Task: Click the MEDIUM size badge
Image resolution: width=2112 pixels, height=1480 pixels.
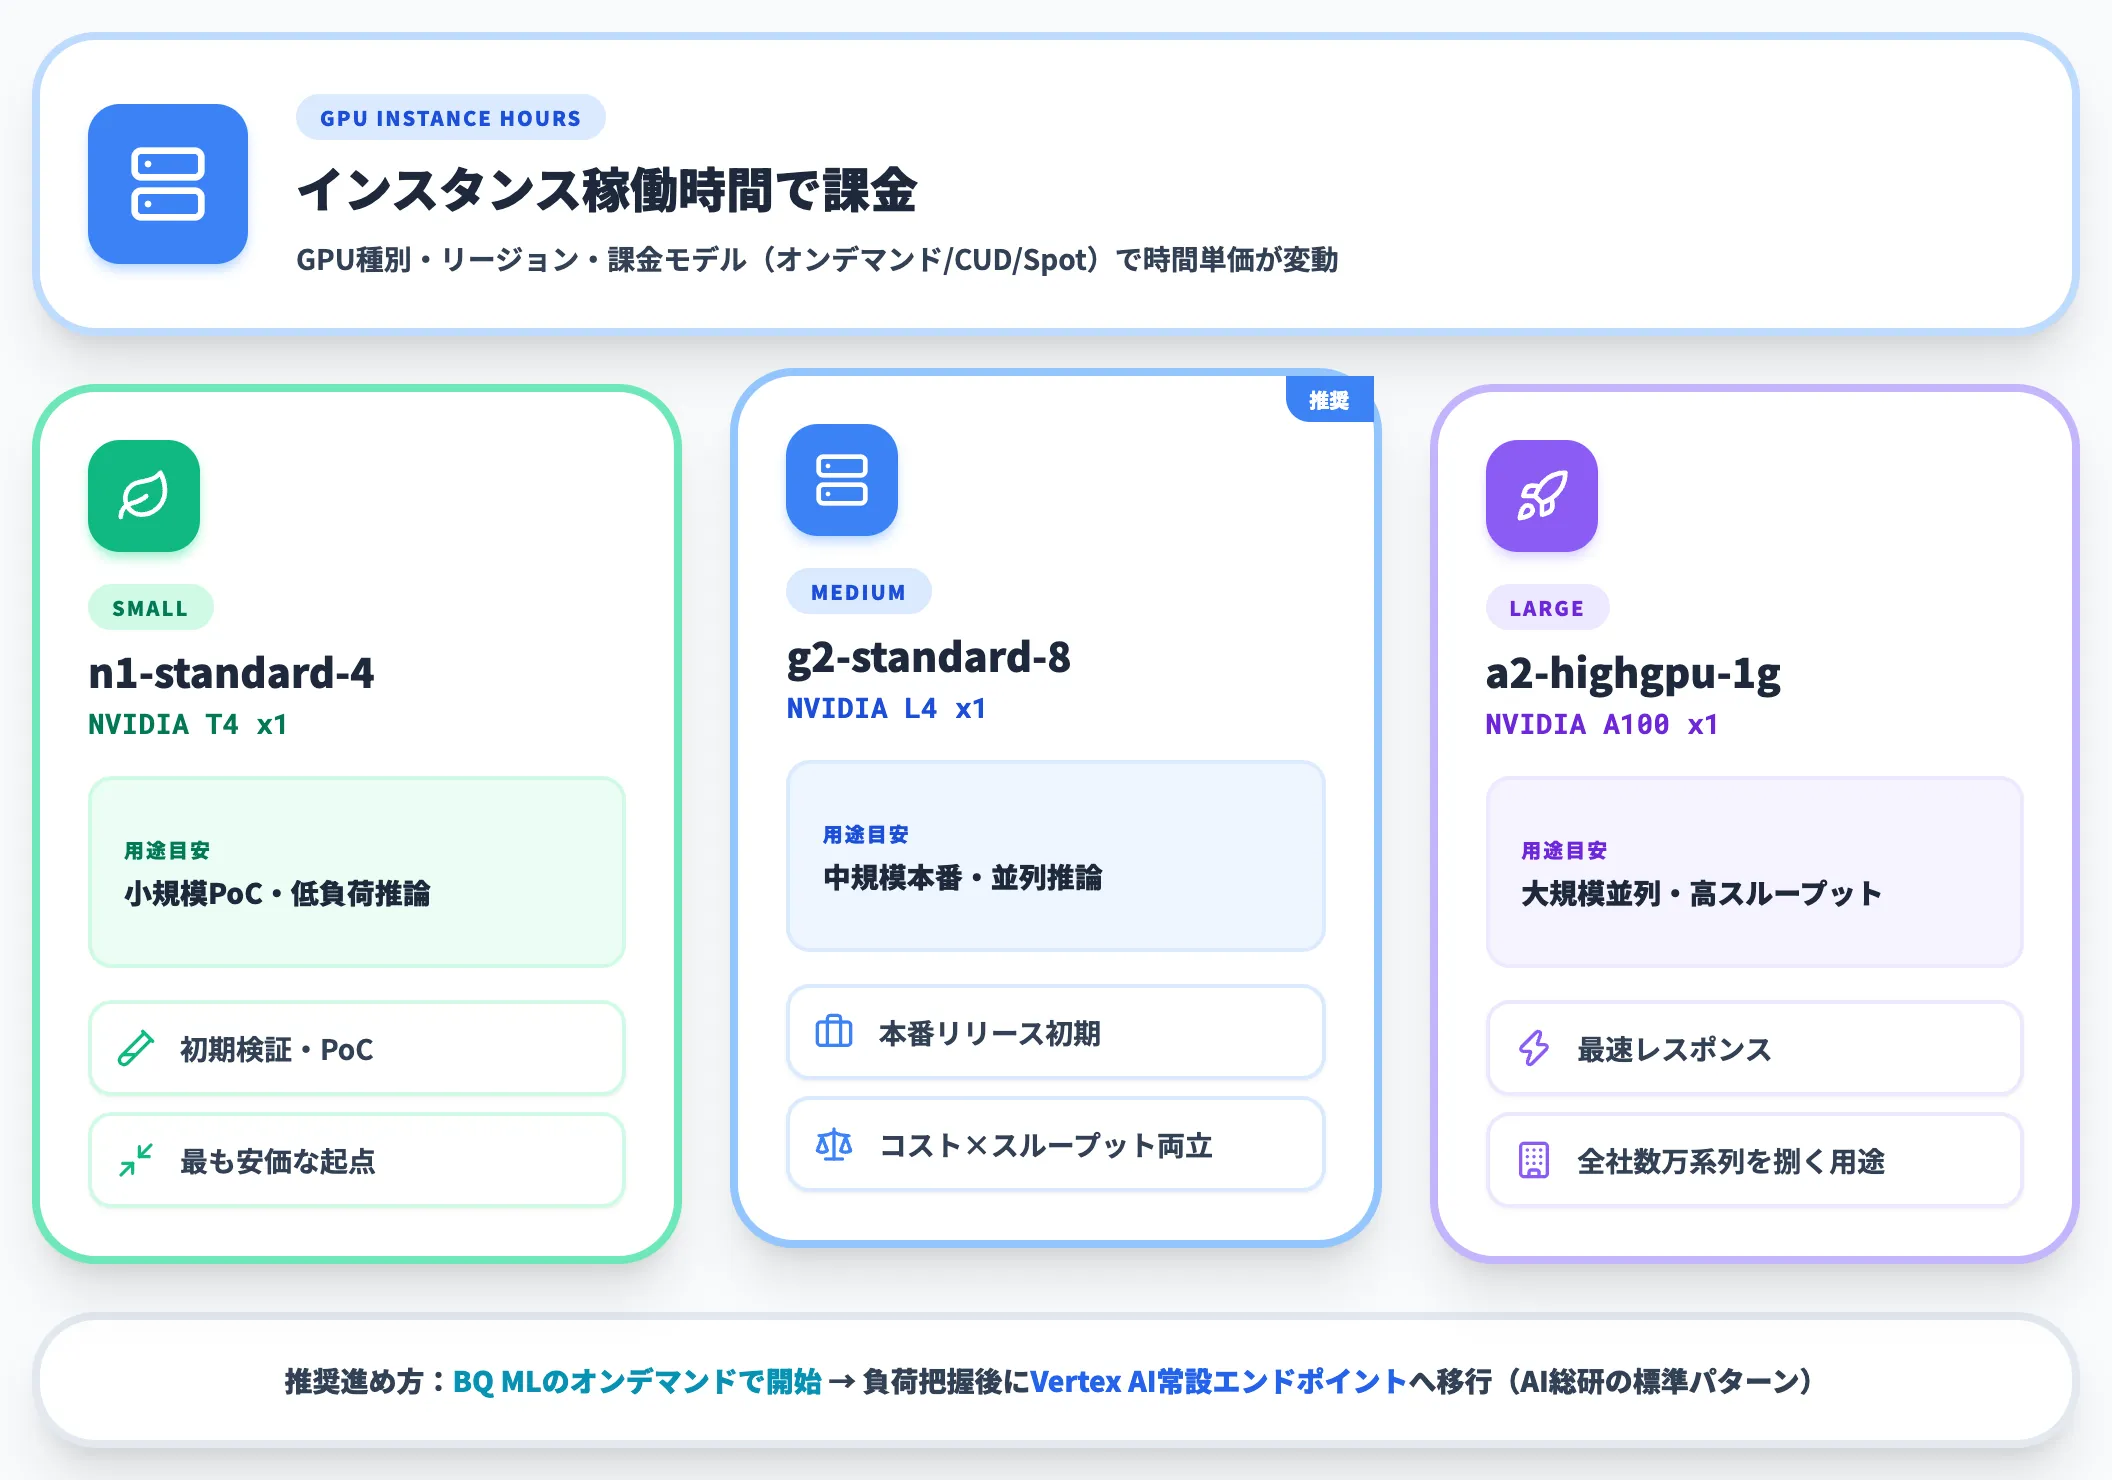Action: (858, 592)
